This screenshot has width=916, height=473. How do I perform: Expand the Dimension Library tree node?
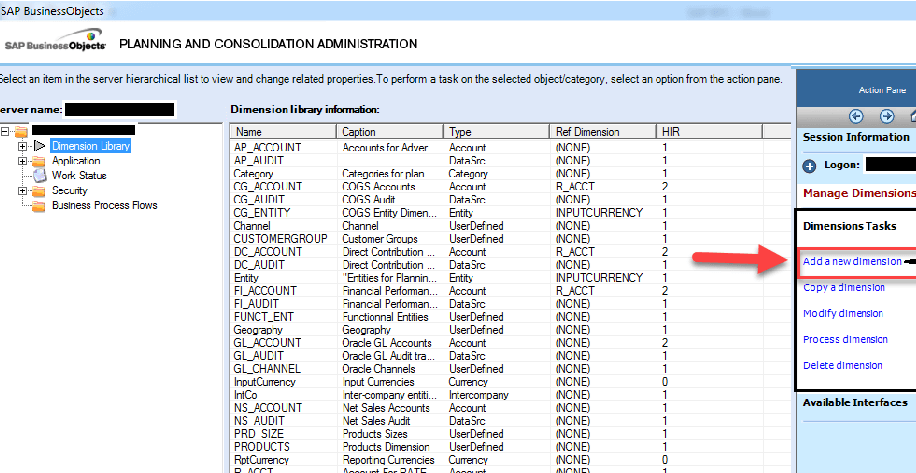click(x=22, y=146)
